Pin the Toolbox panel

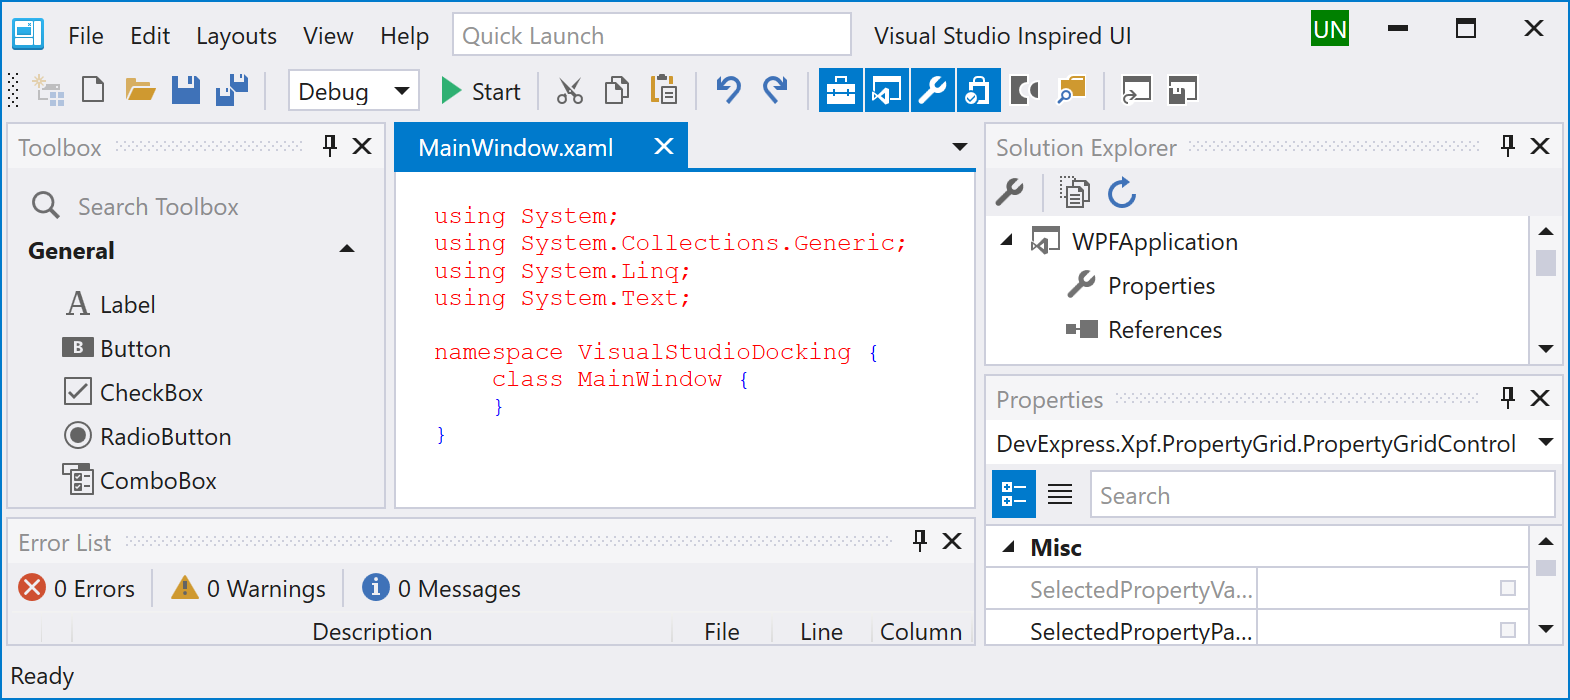coord(330,147)
